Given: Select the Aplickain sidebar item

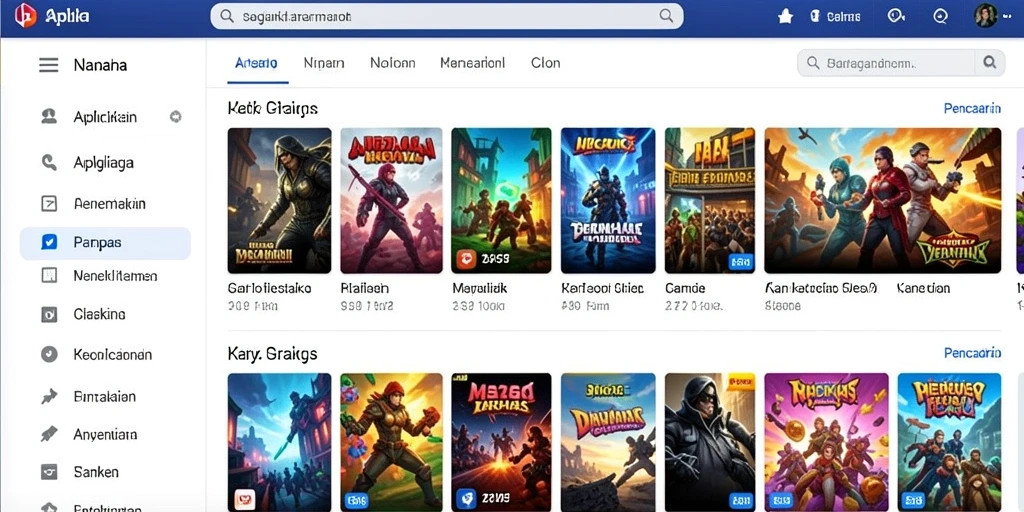Looking at the screenshot, I should 105,117.
